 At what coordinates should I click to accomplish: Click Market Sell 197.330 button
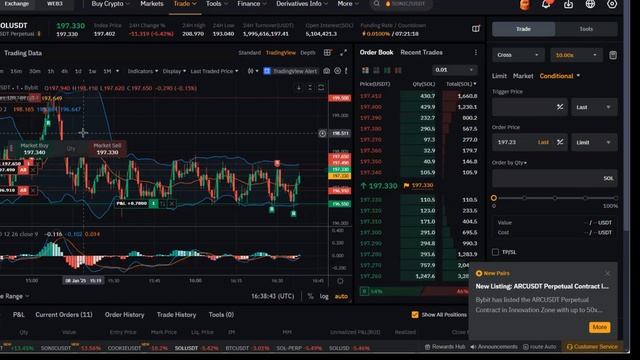pos(107,149)
